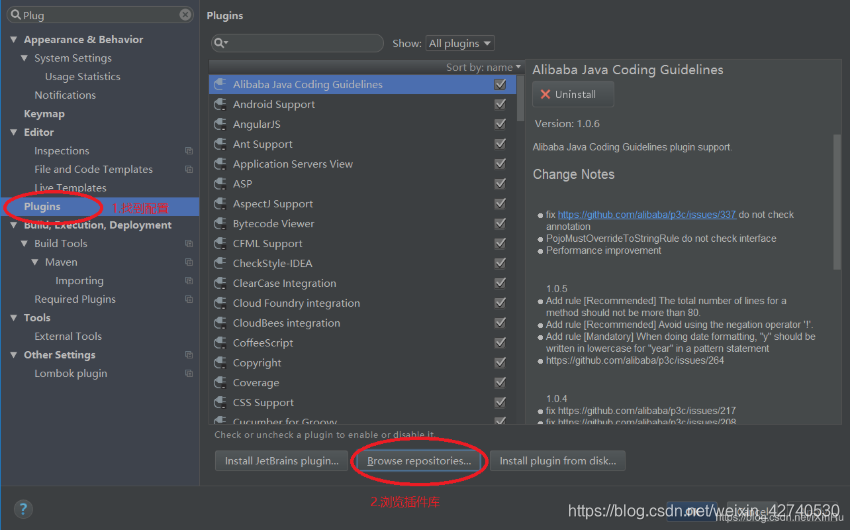Click the Cloud Foundry integration plugin icon
Viewport: 850px width, 530px height.
[220, 303]
